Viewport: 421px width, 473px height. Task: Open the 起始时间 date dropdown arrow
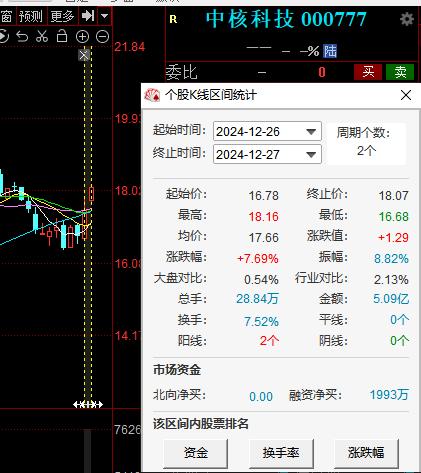pyautogui.click(x=311, y=132)
